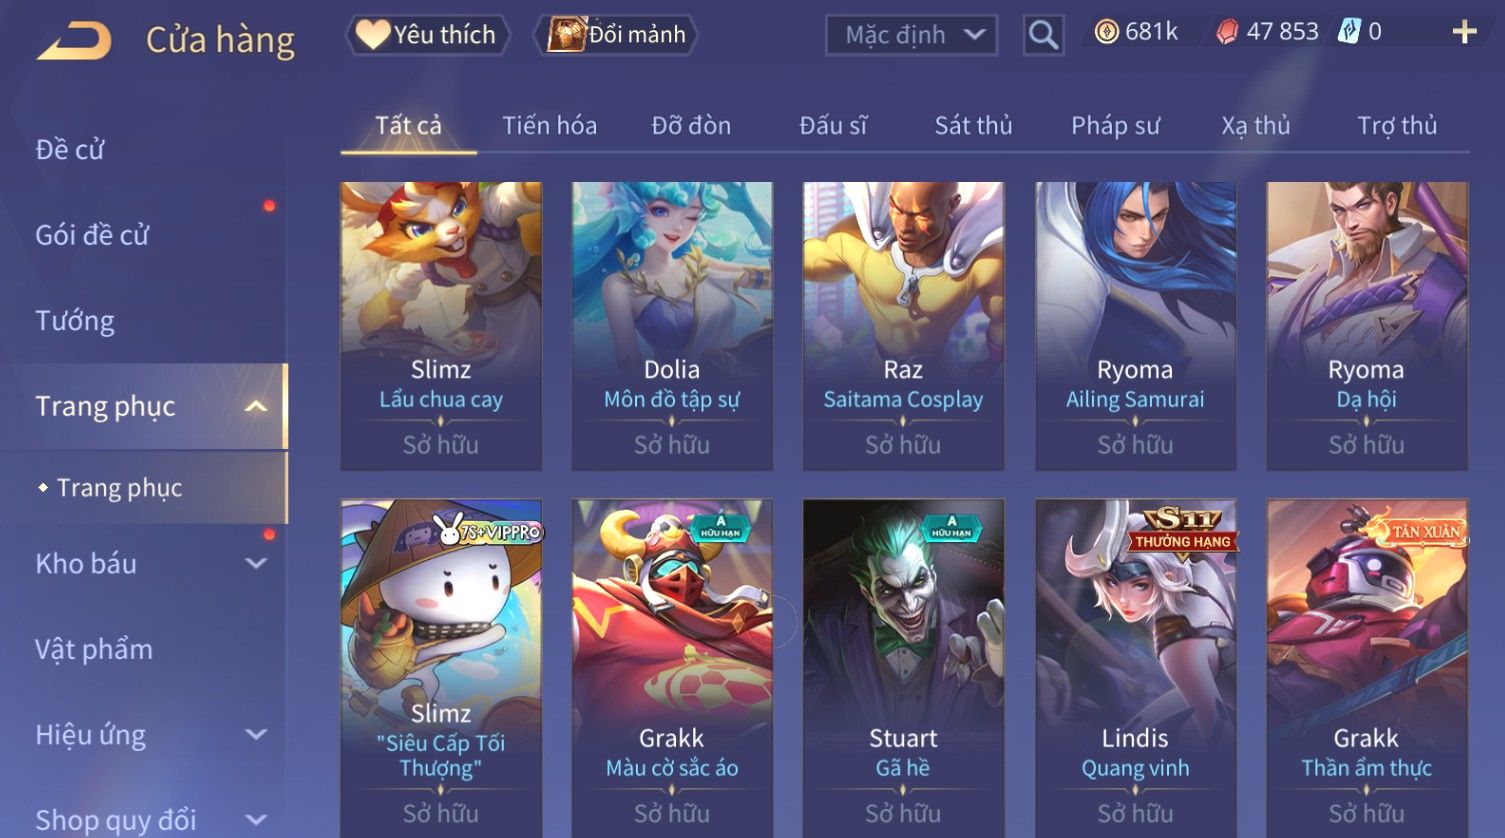Open the Mặc định sort dropdown
This screenshot has height=838, width=1505.
pos(911,36)
